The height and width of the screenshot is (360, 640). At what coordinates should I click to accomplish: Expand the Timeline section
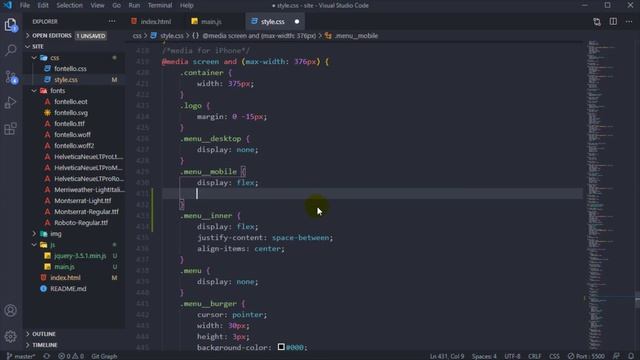(44, 345)
